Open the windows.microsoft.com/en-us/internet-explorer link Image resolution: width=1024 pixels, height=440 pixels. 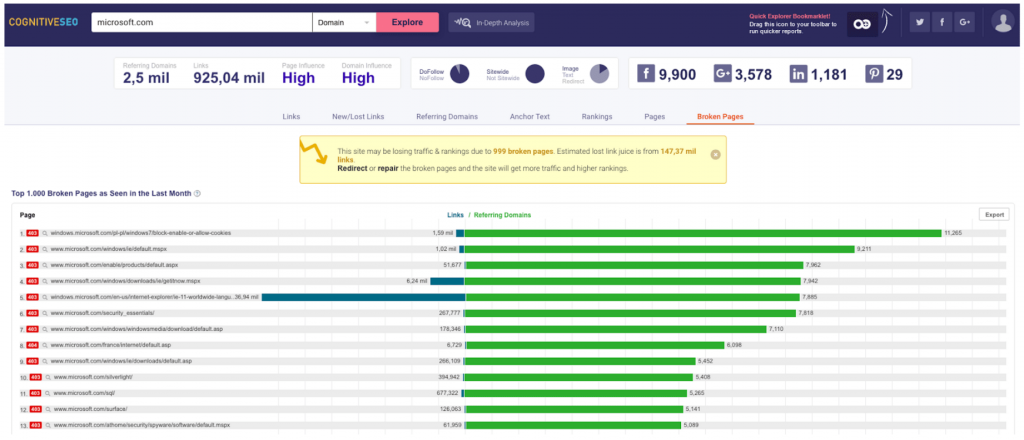tap(140, 297)
